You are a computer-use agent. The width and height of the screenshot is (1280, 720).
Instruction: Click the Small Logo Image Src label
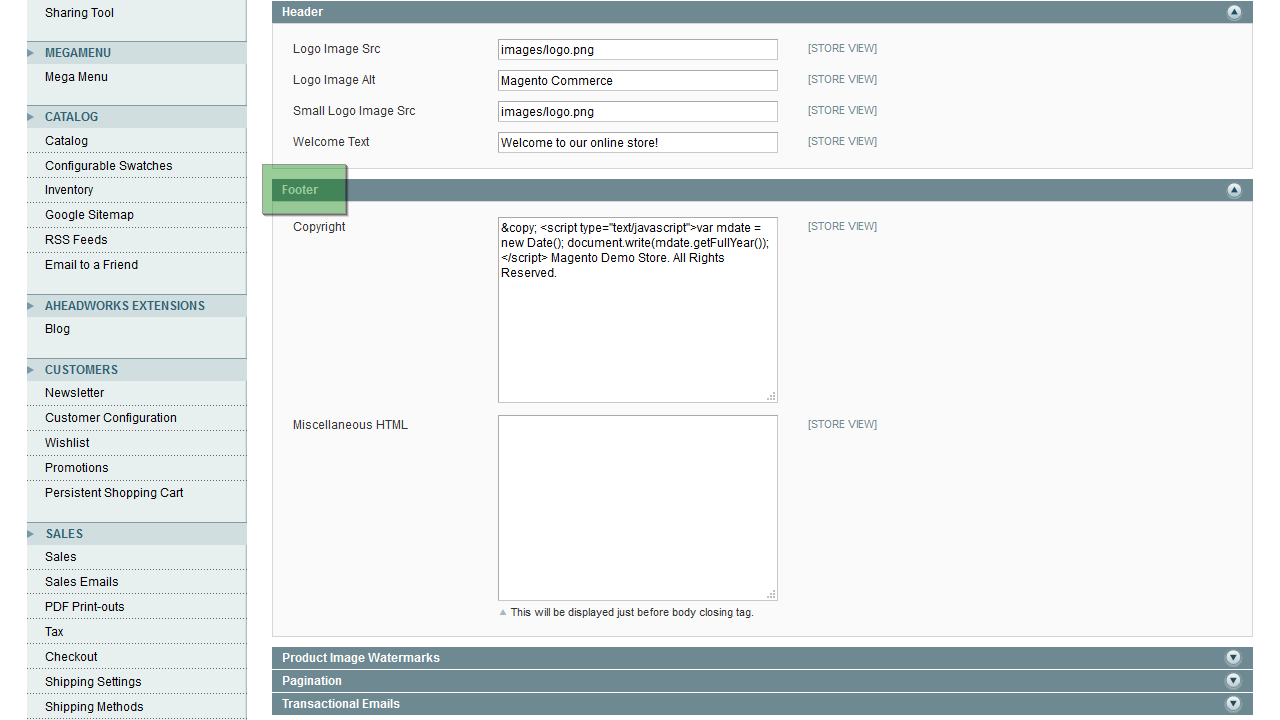click(x=354, y=111)
